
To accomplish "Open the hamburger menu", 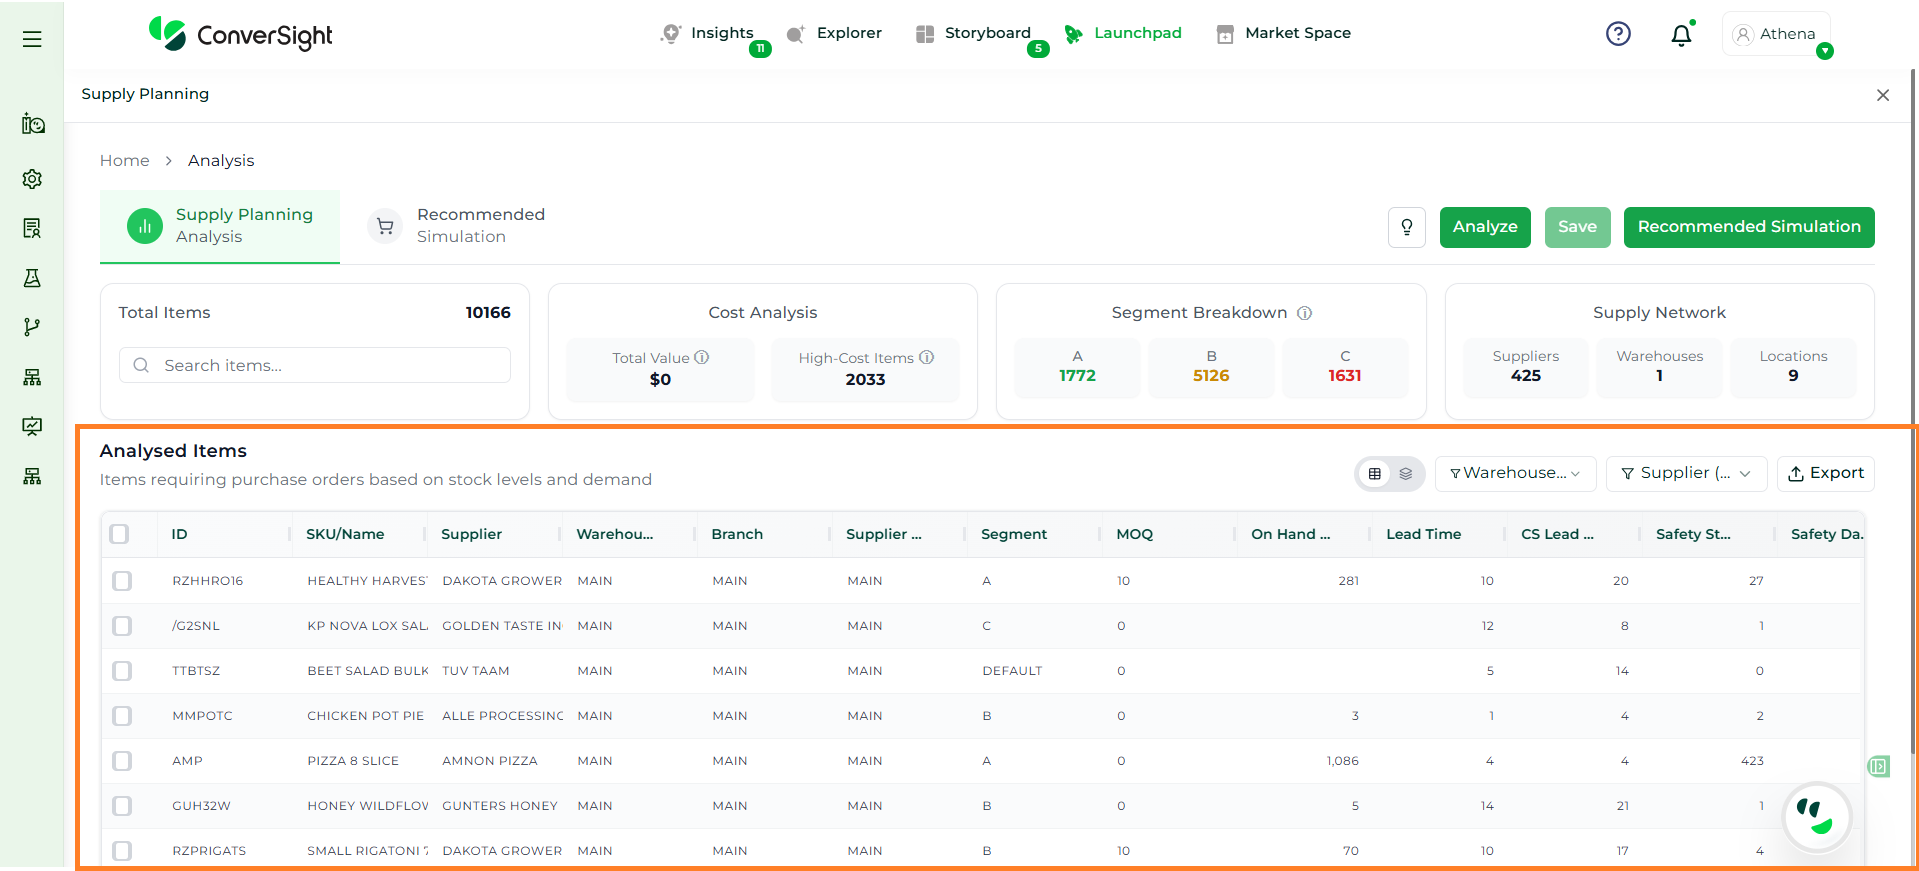I will coord(32,39).
